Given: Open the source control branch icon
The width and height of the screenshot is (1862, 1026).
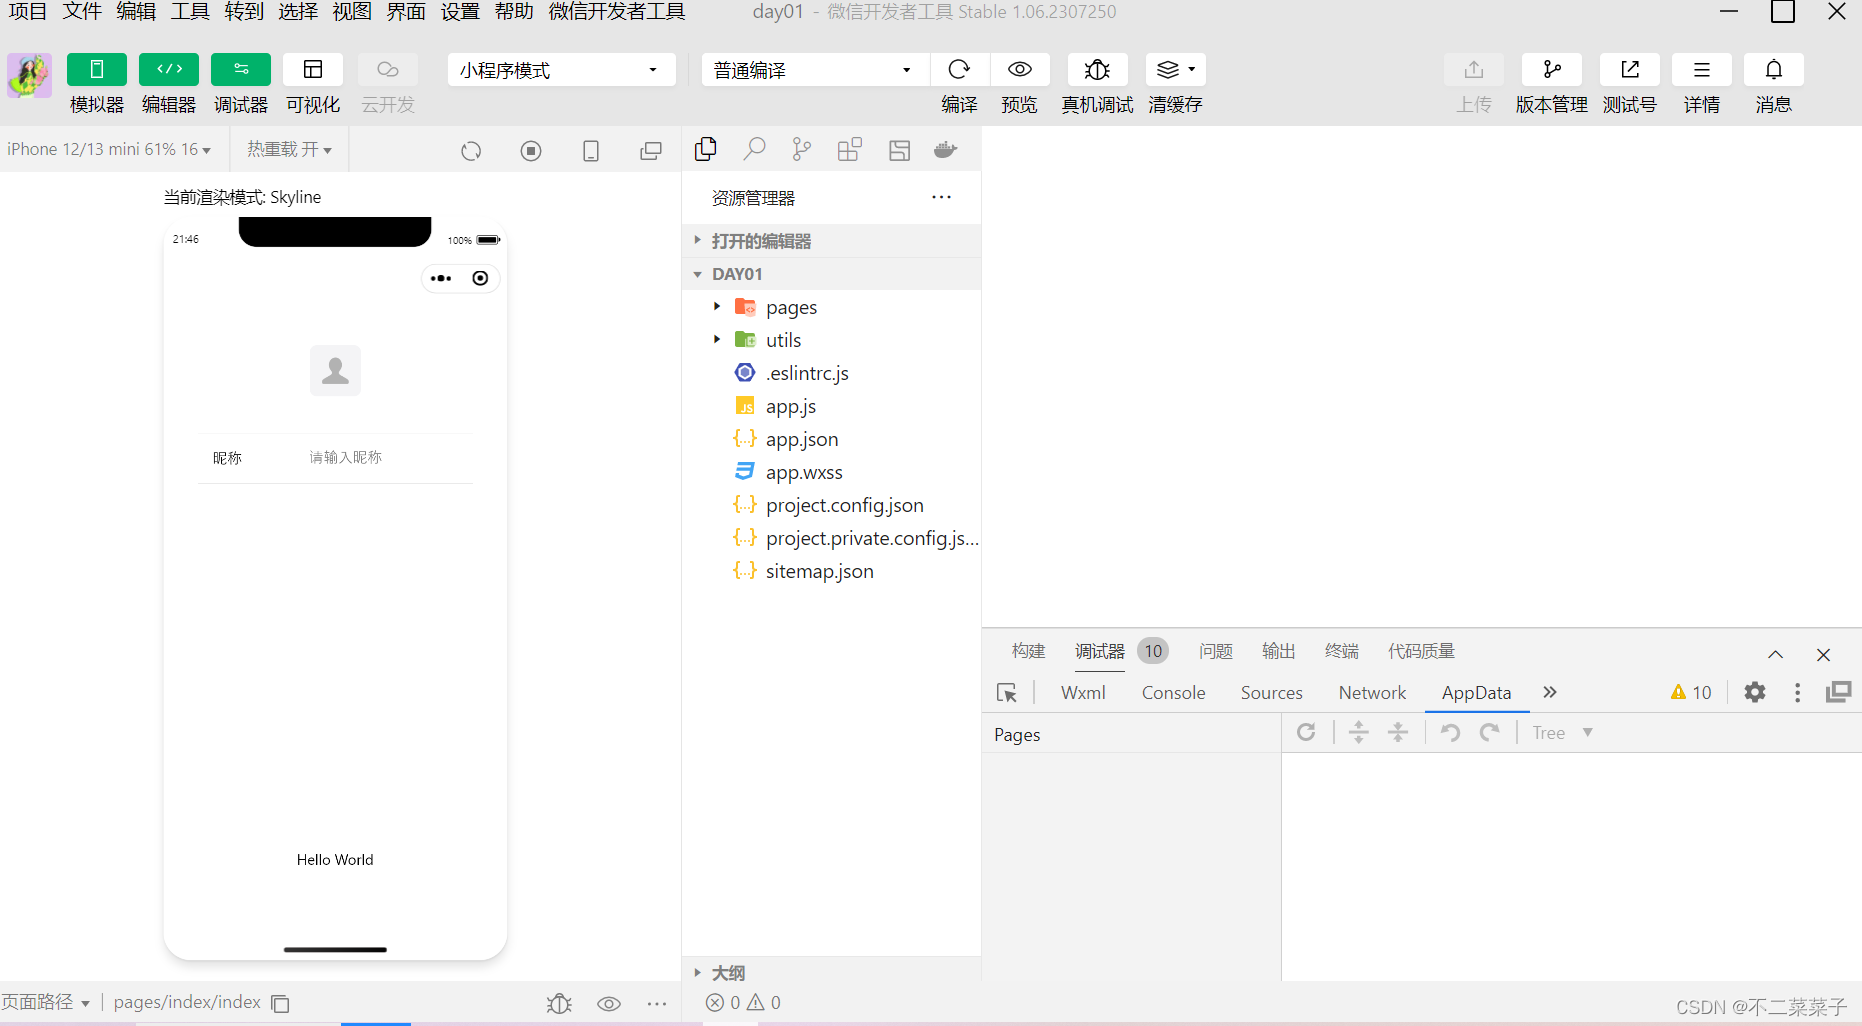Looking at the screenshot, I should (802, 150).
